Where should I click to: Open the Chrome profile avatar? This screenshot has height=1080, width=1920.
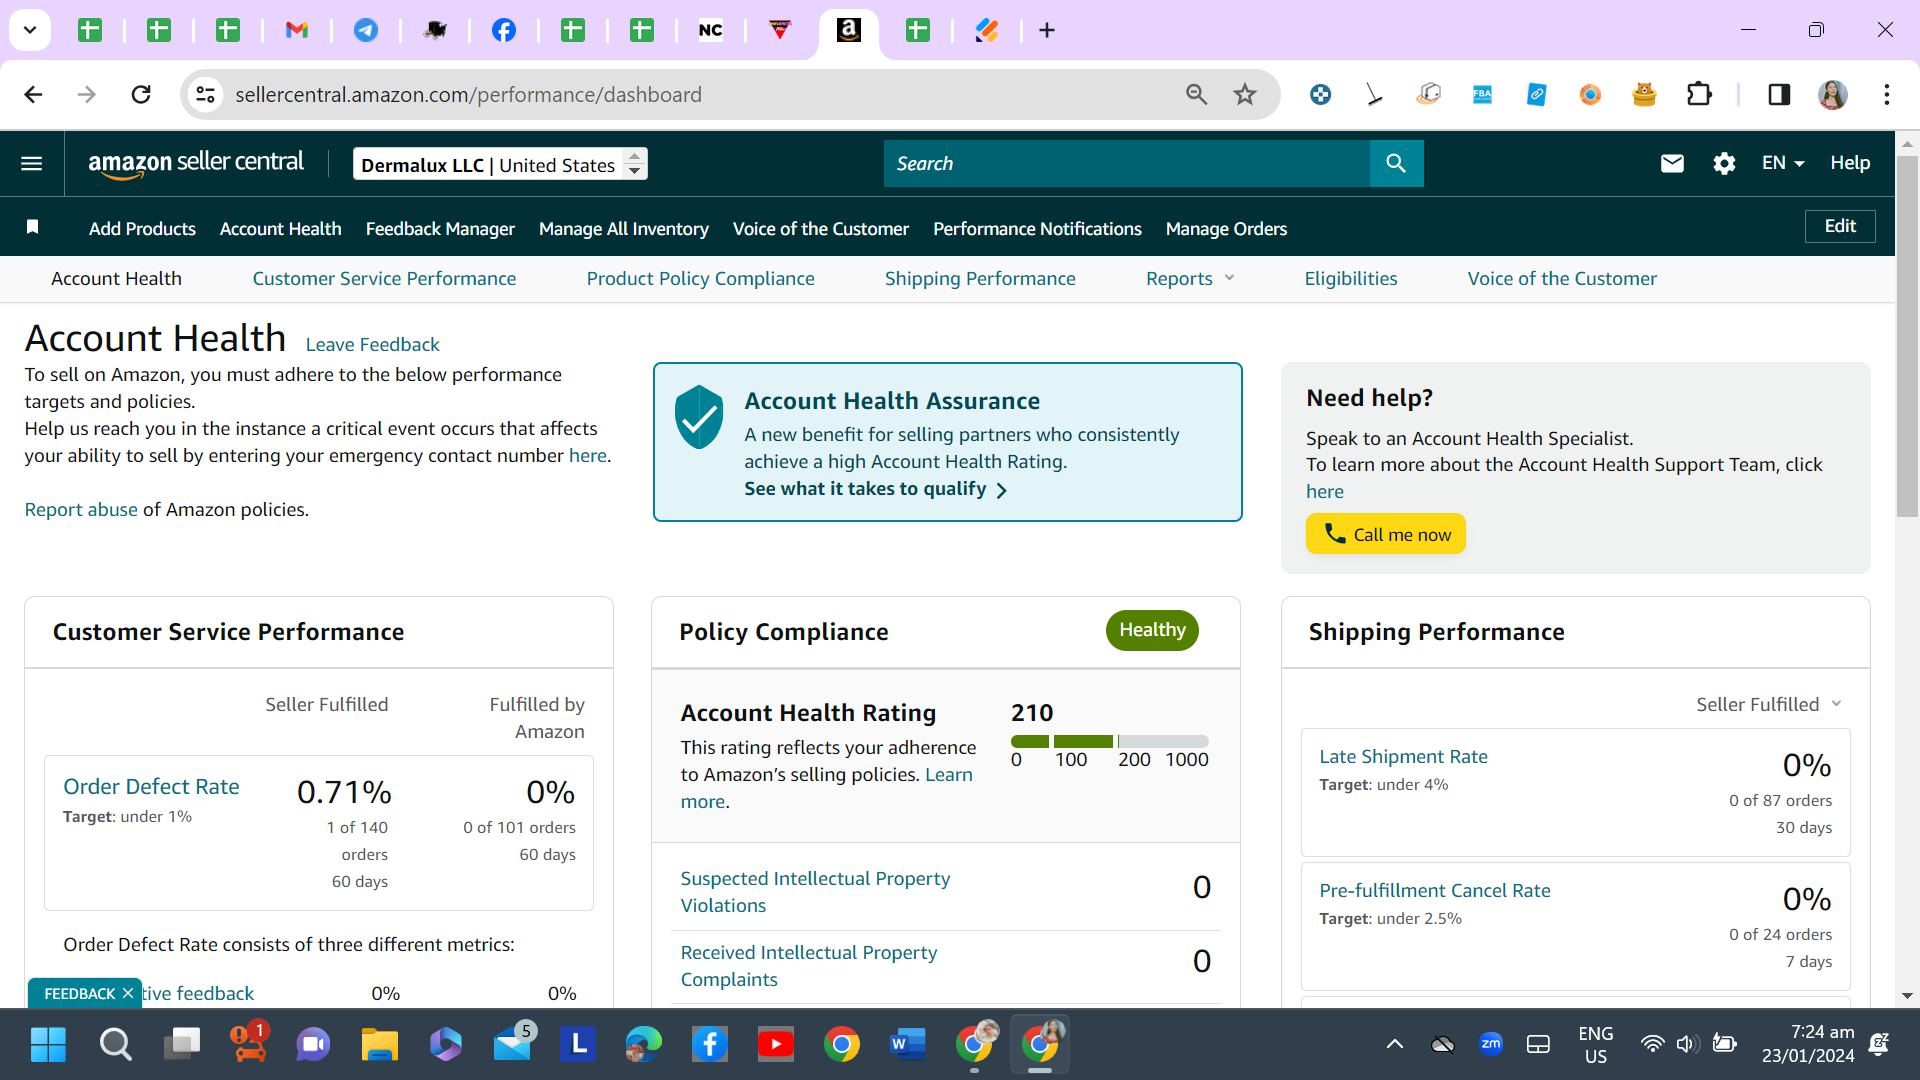click(1833, 94)
